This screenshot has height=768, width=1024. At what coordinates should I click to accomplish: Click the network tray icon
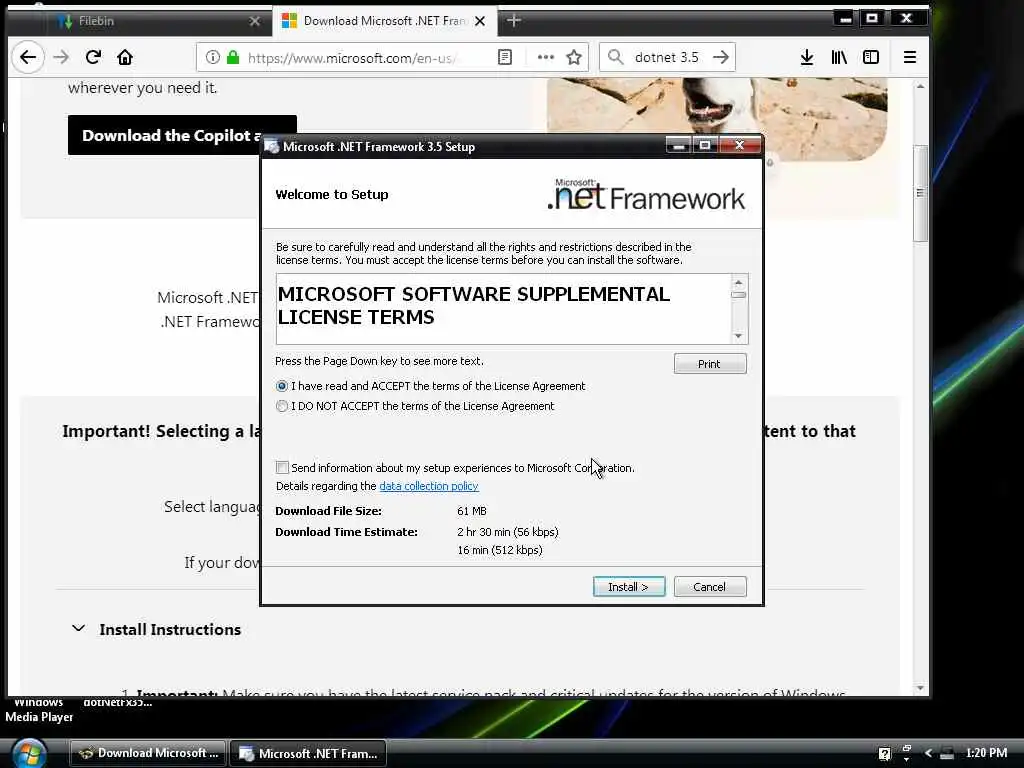(947, 754)
